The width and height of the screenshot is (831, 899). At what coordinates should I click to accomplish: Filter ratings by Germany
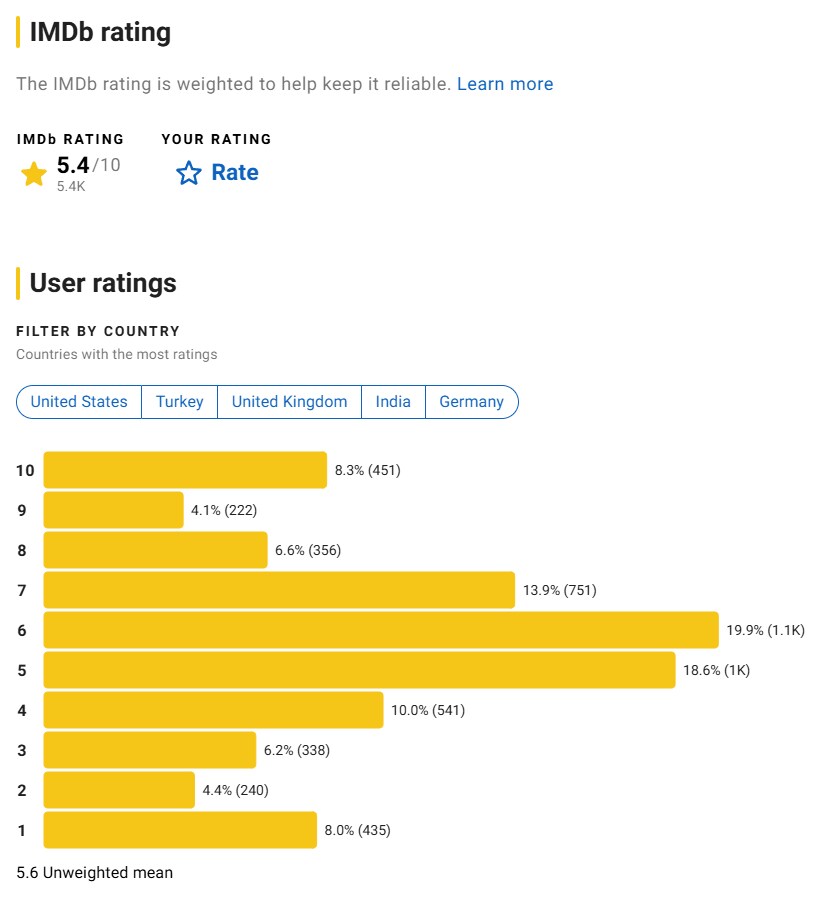[472, 402]
